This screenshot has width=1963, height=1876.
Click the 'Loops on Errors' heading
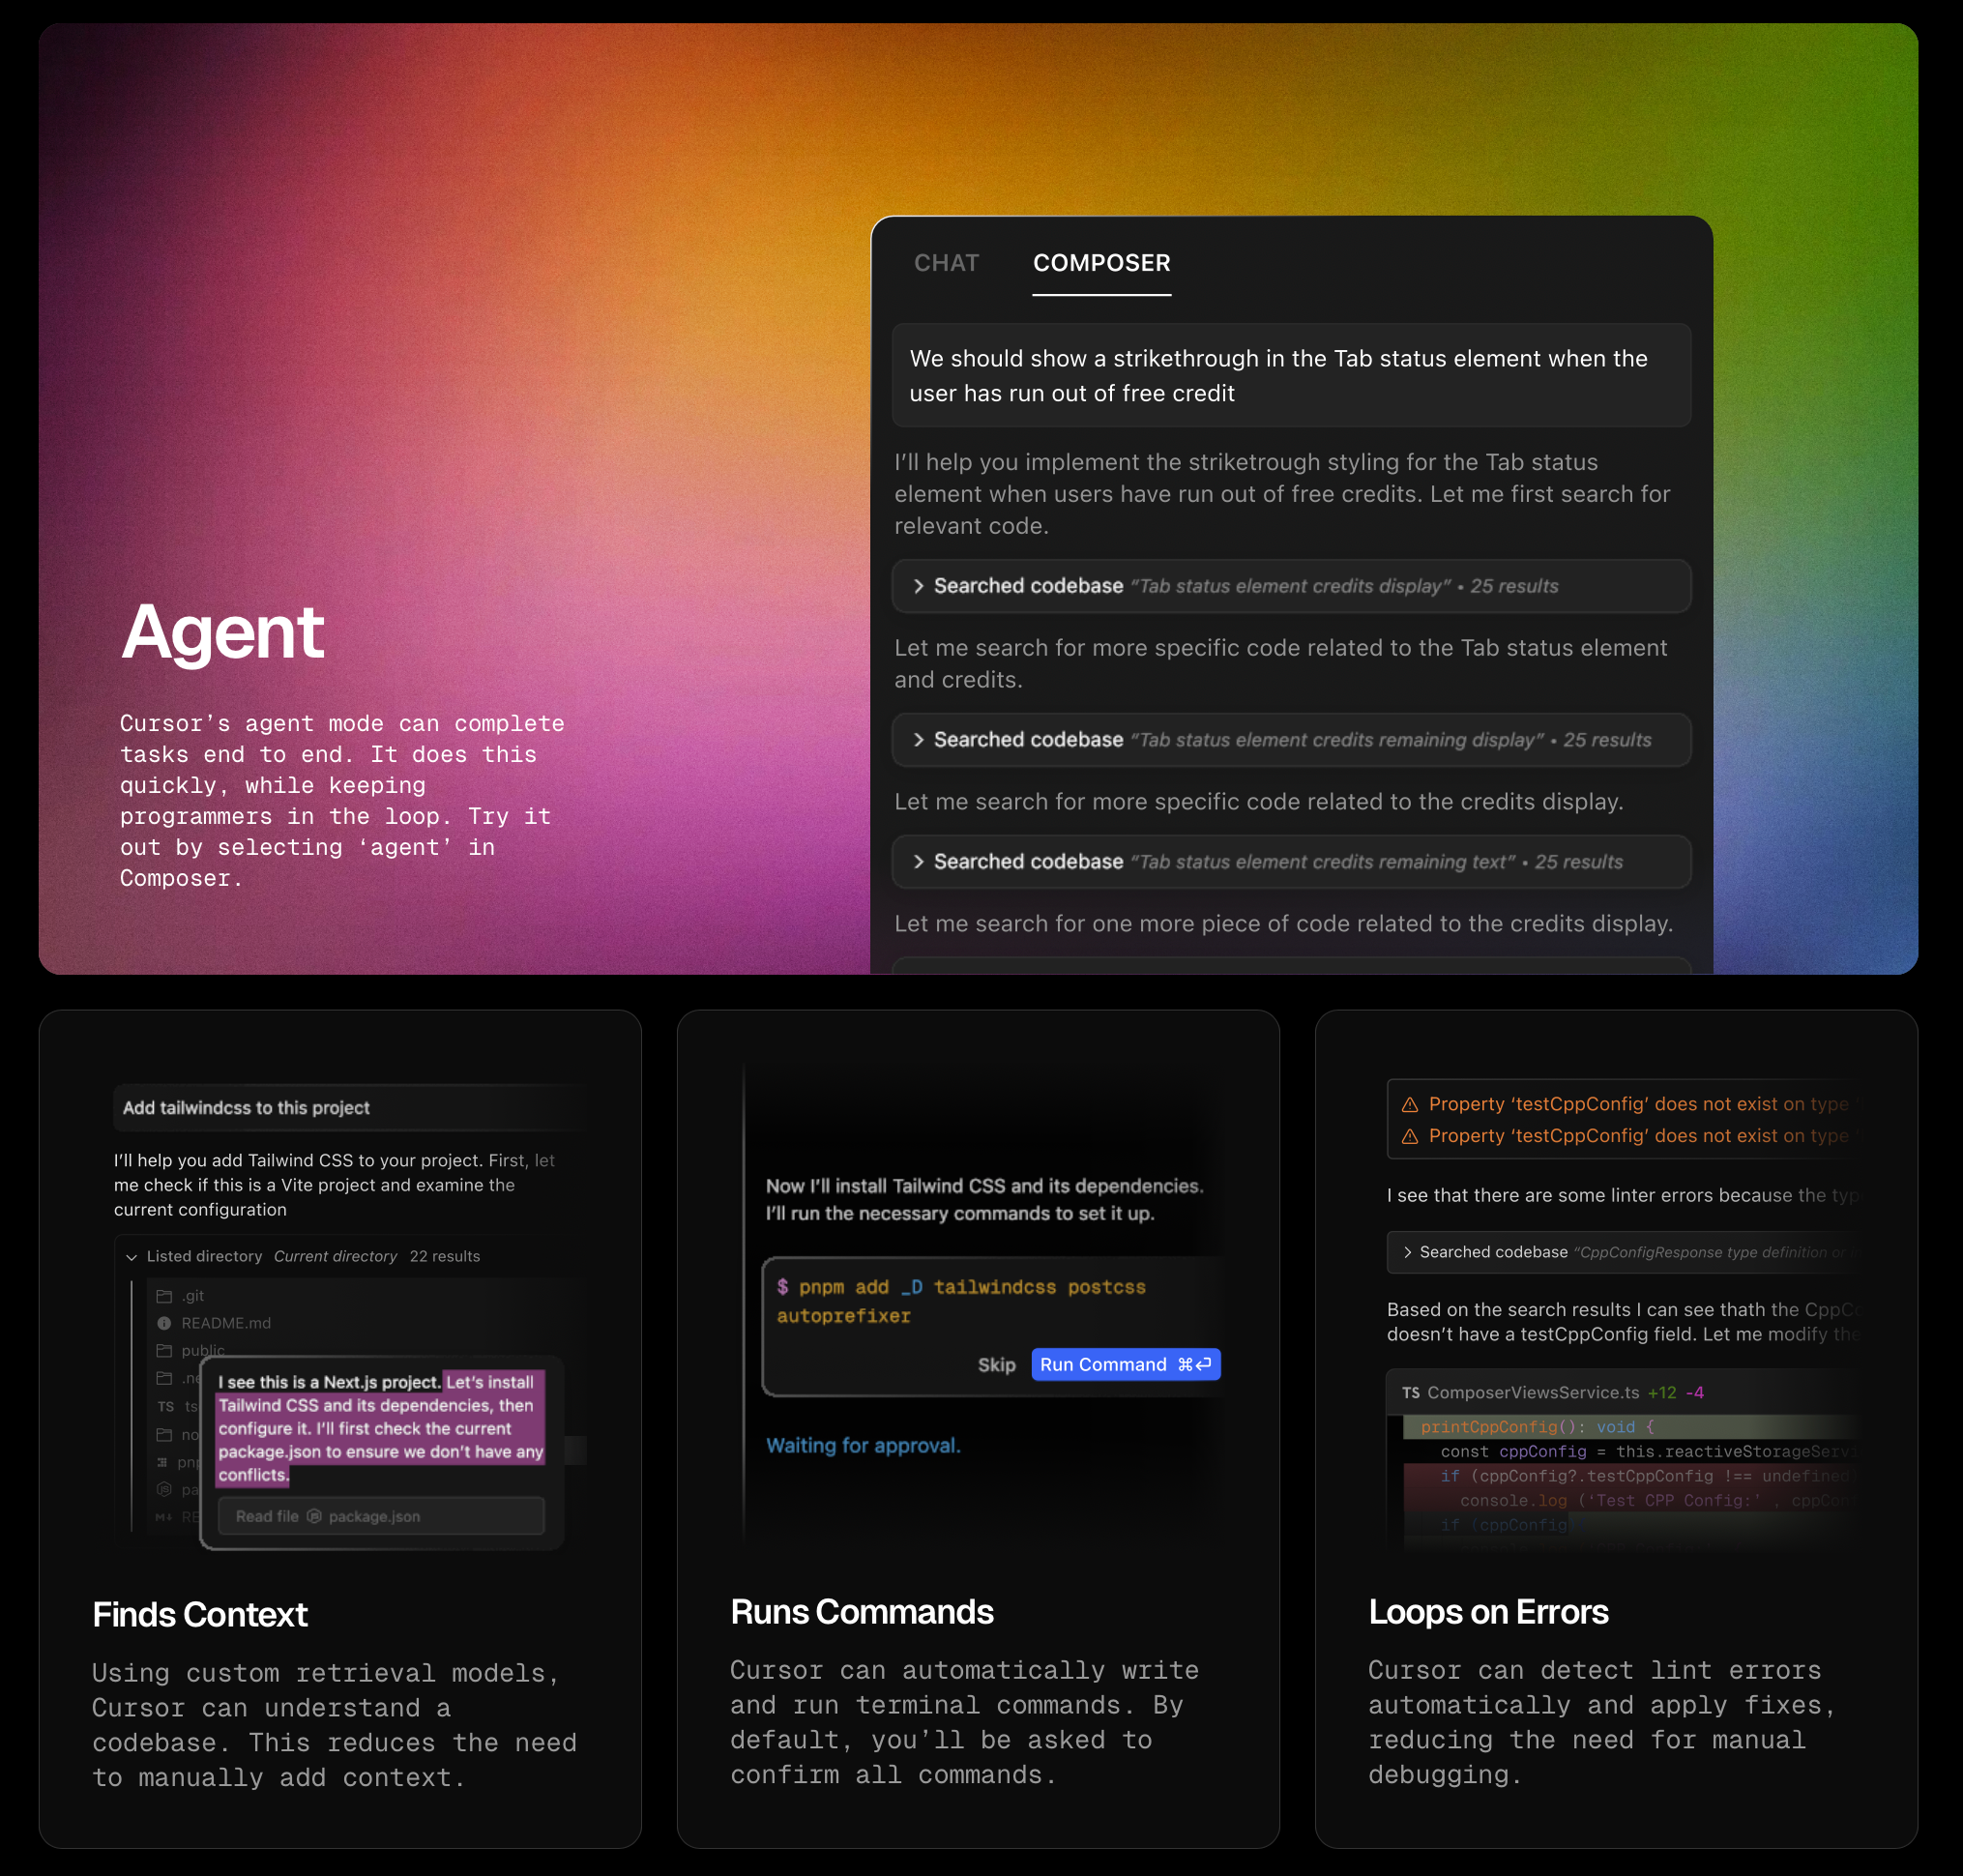pyautogui.click(x=1488, y=1612)
